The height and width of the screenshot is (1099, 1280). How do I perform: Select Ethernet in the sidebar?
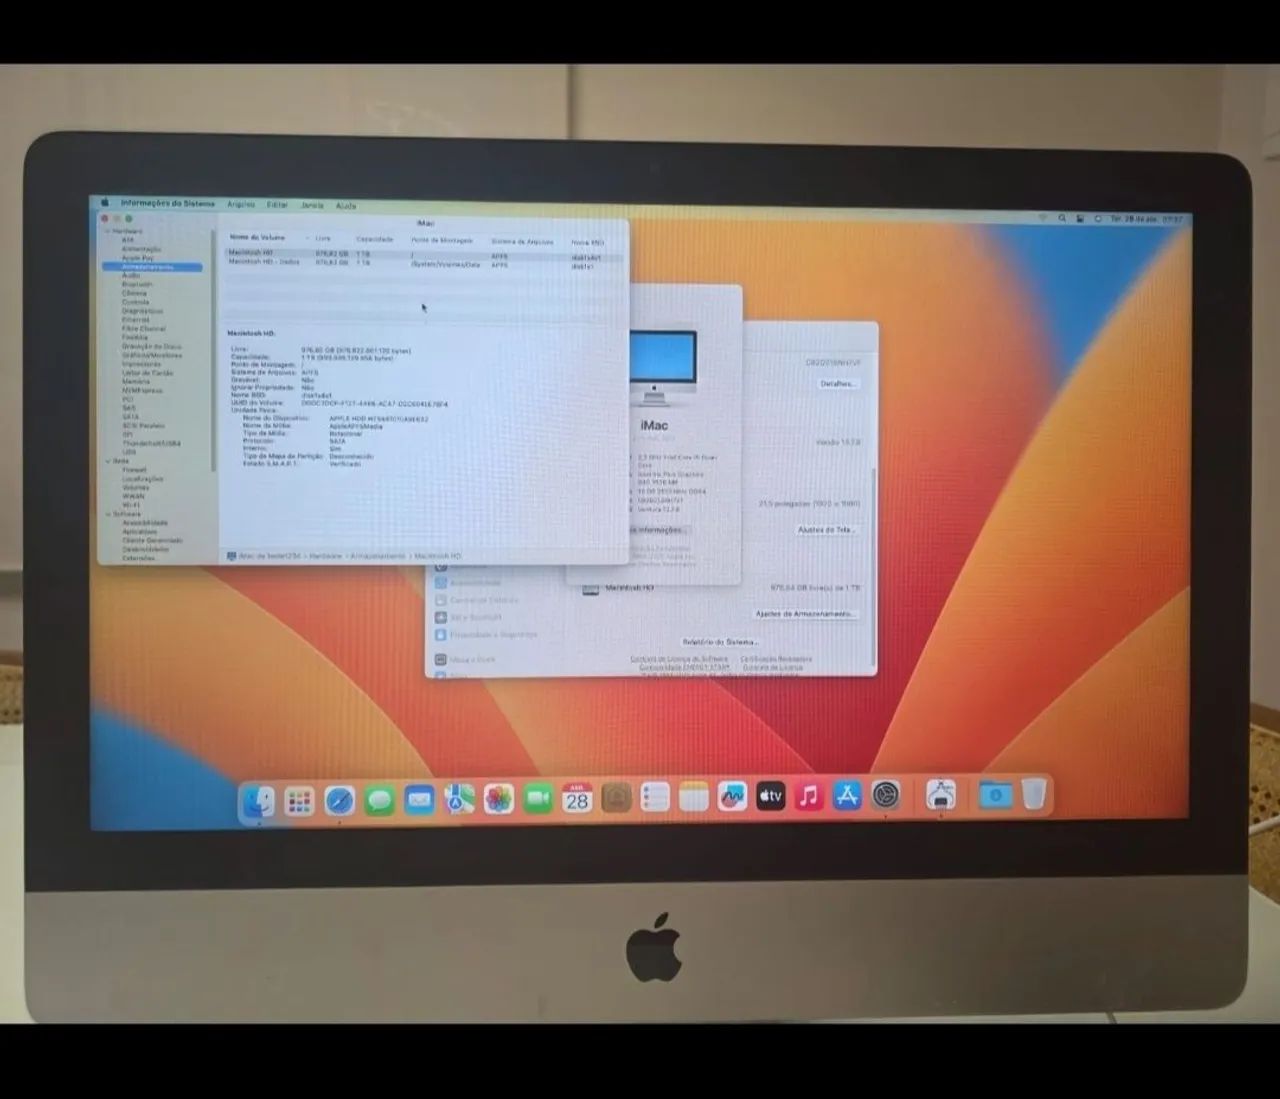(x=135, y=320)
